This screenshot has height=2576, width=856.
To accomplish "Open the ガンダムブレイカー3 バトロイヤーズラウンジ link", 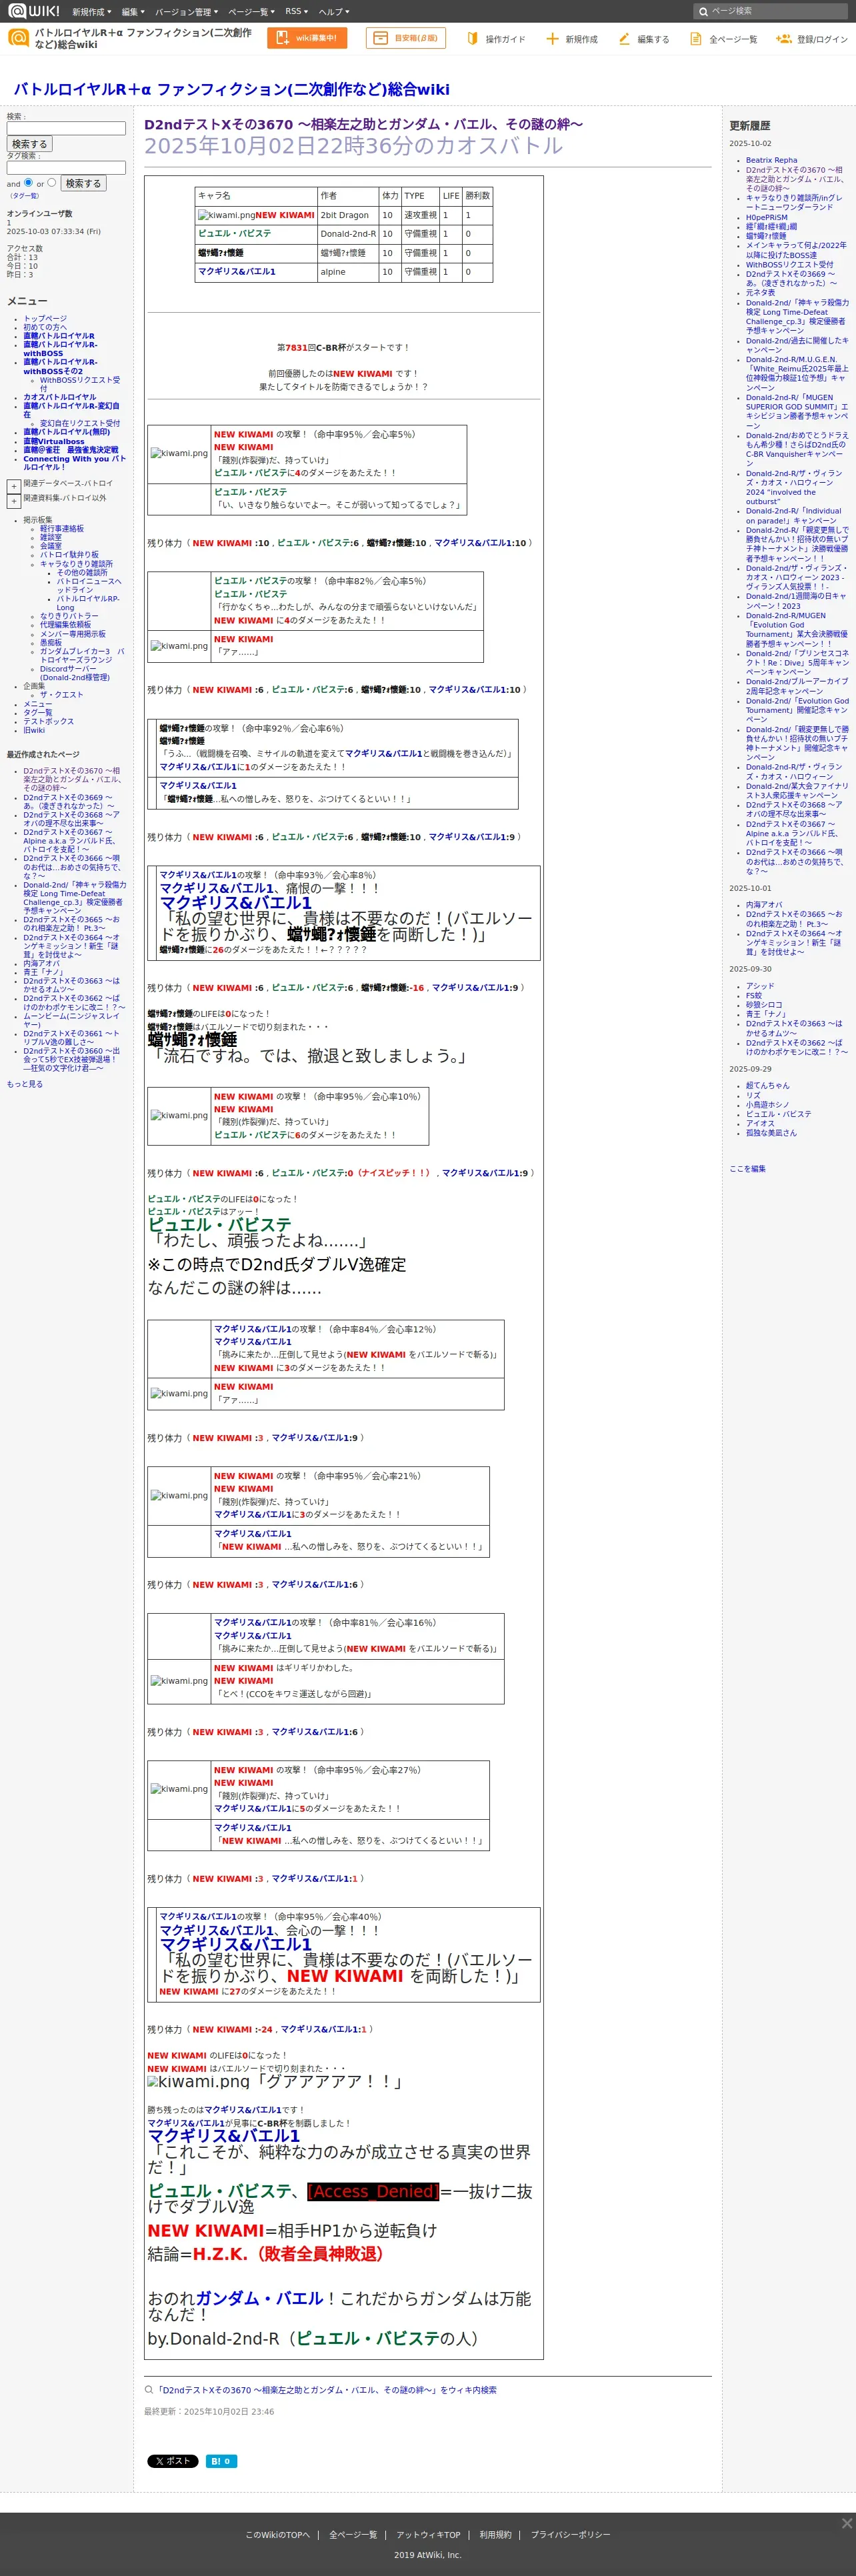I will click(x=82, y=655).
